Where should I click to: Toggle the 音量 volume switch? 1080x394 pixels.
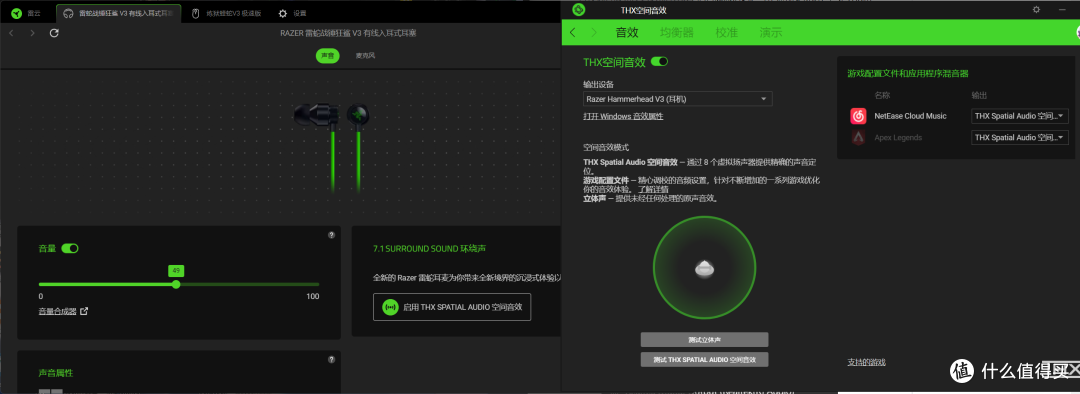click(x=70, y=248)
